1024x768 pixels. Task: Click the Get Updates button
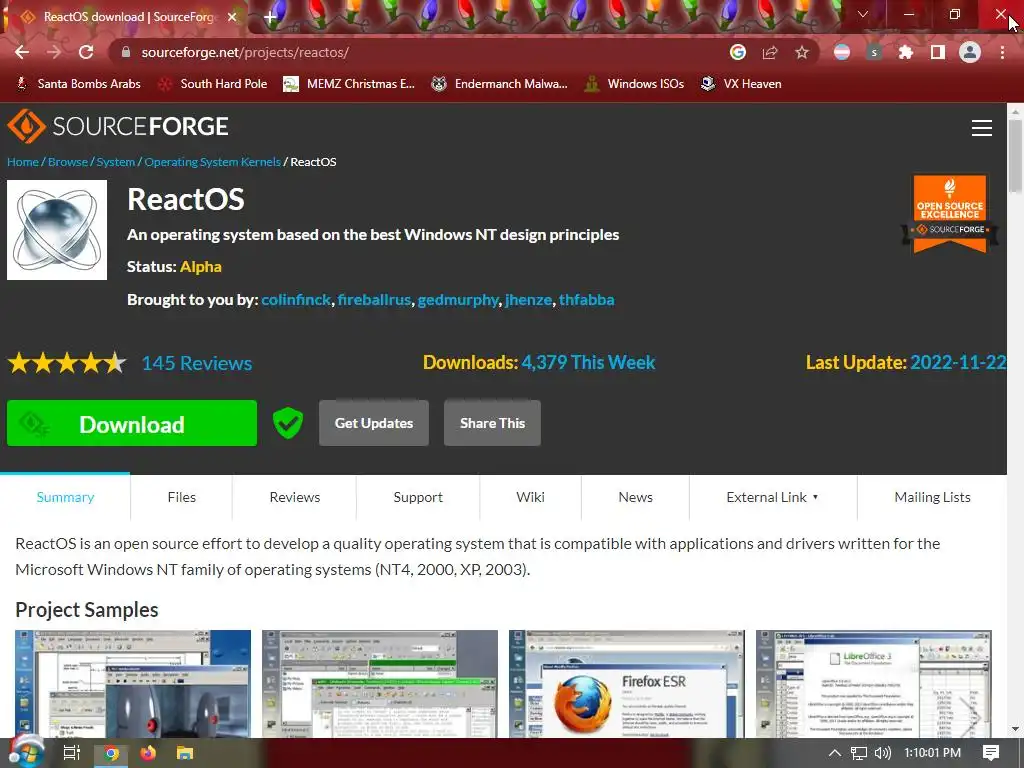(x=374, y=423)
